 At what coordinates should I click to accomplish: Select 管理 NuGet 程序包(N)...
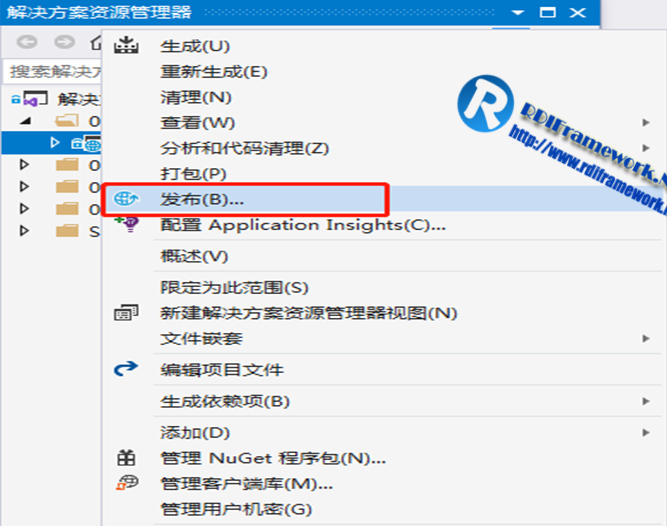click(x=273, y=458)
